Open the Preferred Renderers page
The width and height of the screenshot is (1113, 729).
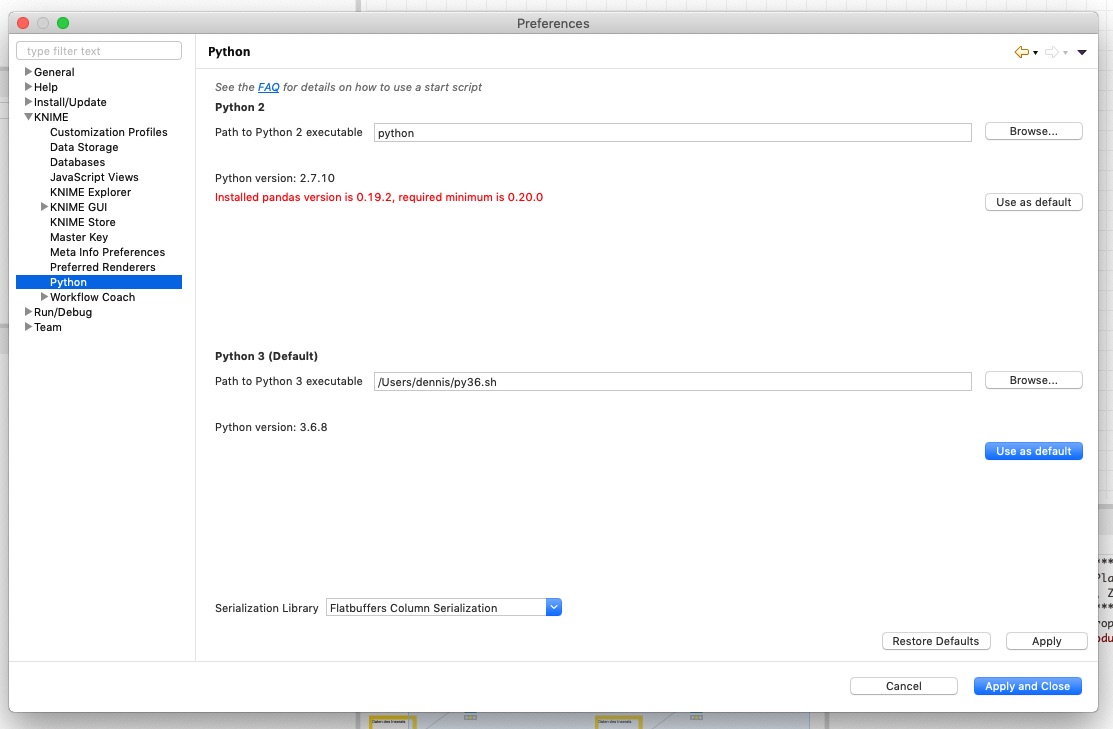[102, 267]
